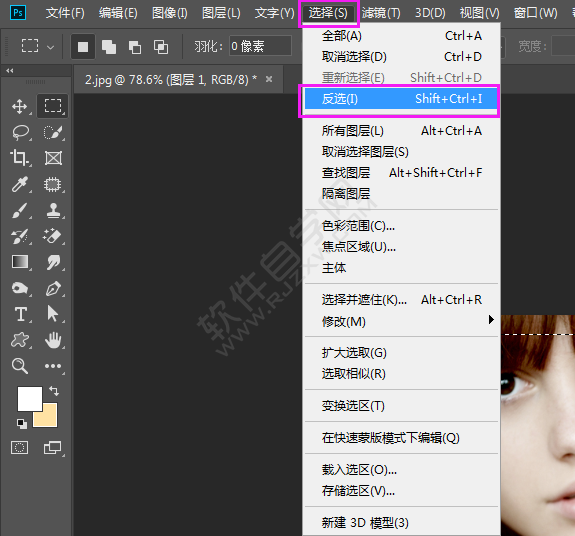This screenshot has width=575, height=536.
Task: Open the 图层(L) menu
Action: click(x=221, y=13)
